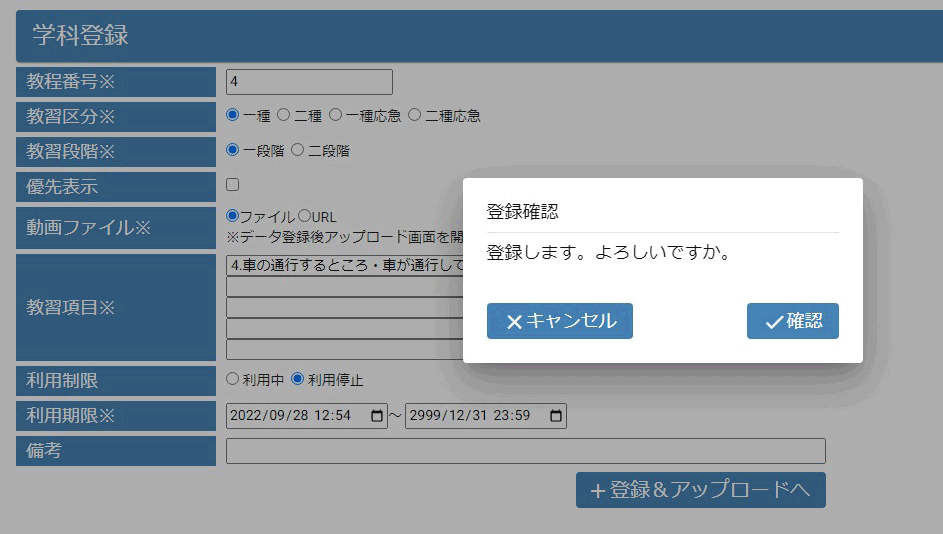Select 一種 radio button

(x=233, y=115)
